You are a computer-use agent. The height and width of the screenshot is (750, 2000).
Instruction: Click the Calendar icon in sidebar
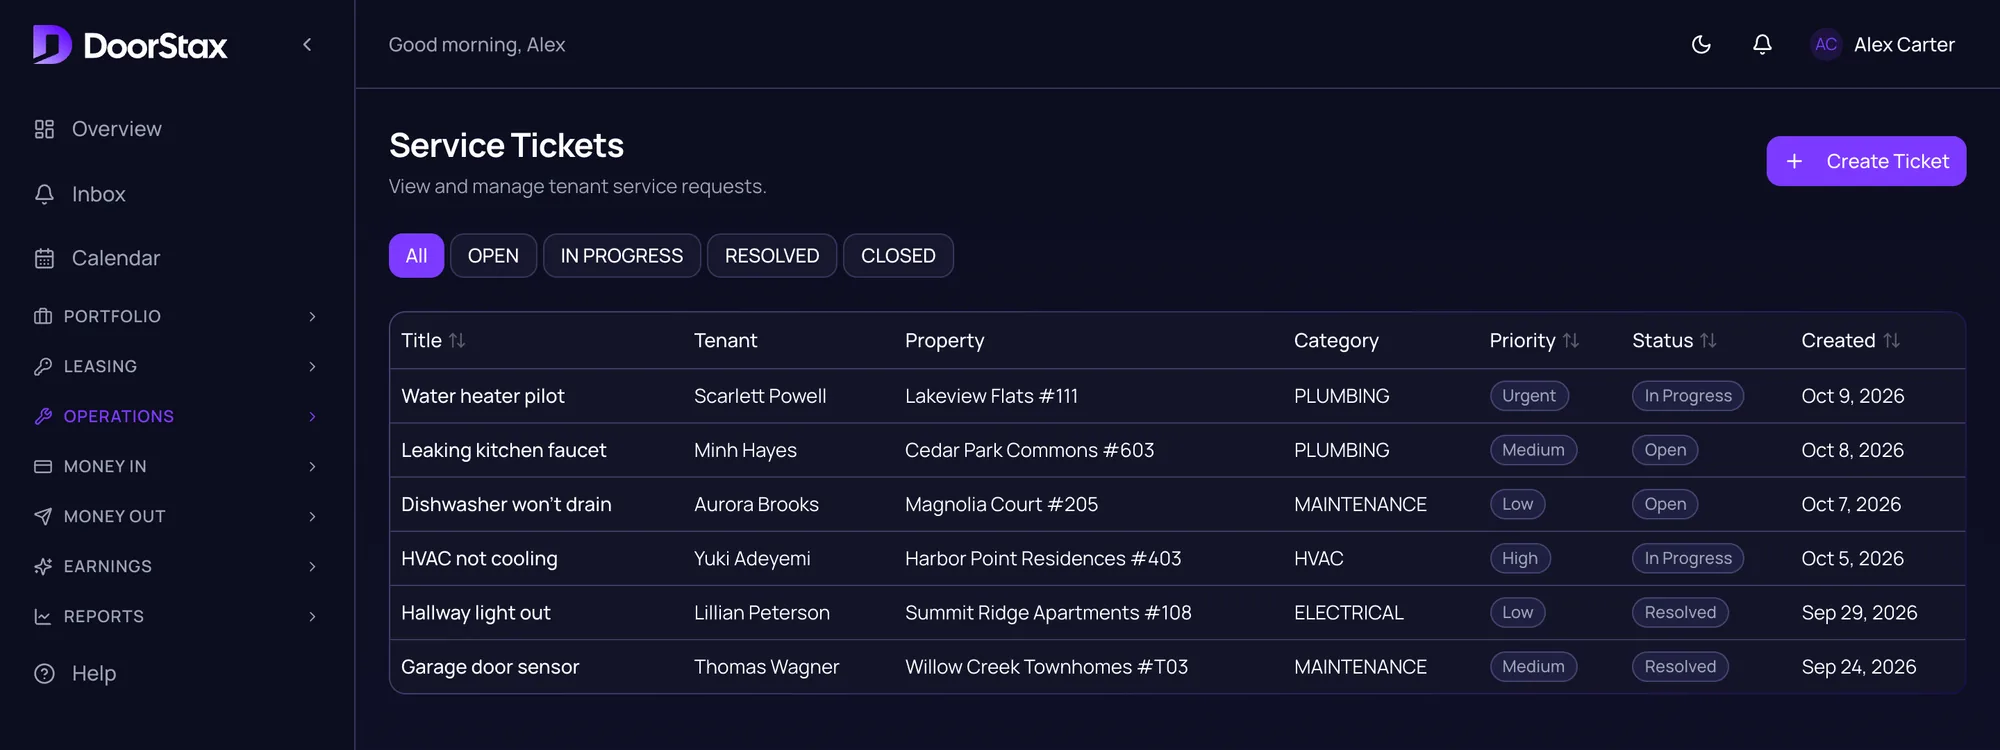pos(44,258)
